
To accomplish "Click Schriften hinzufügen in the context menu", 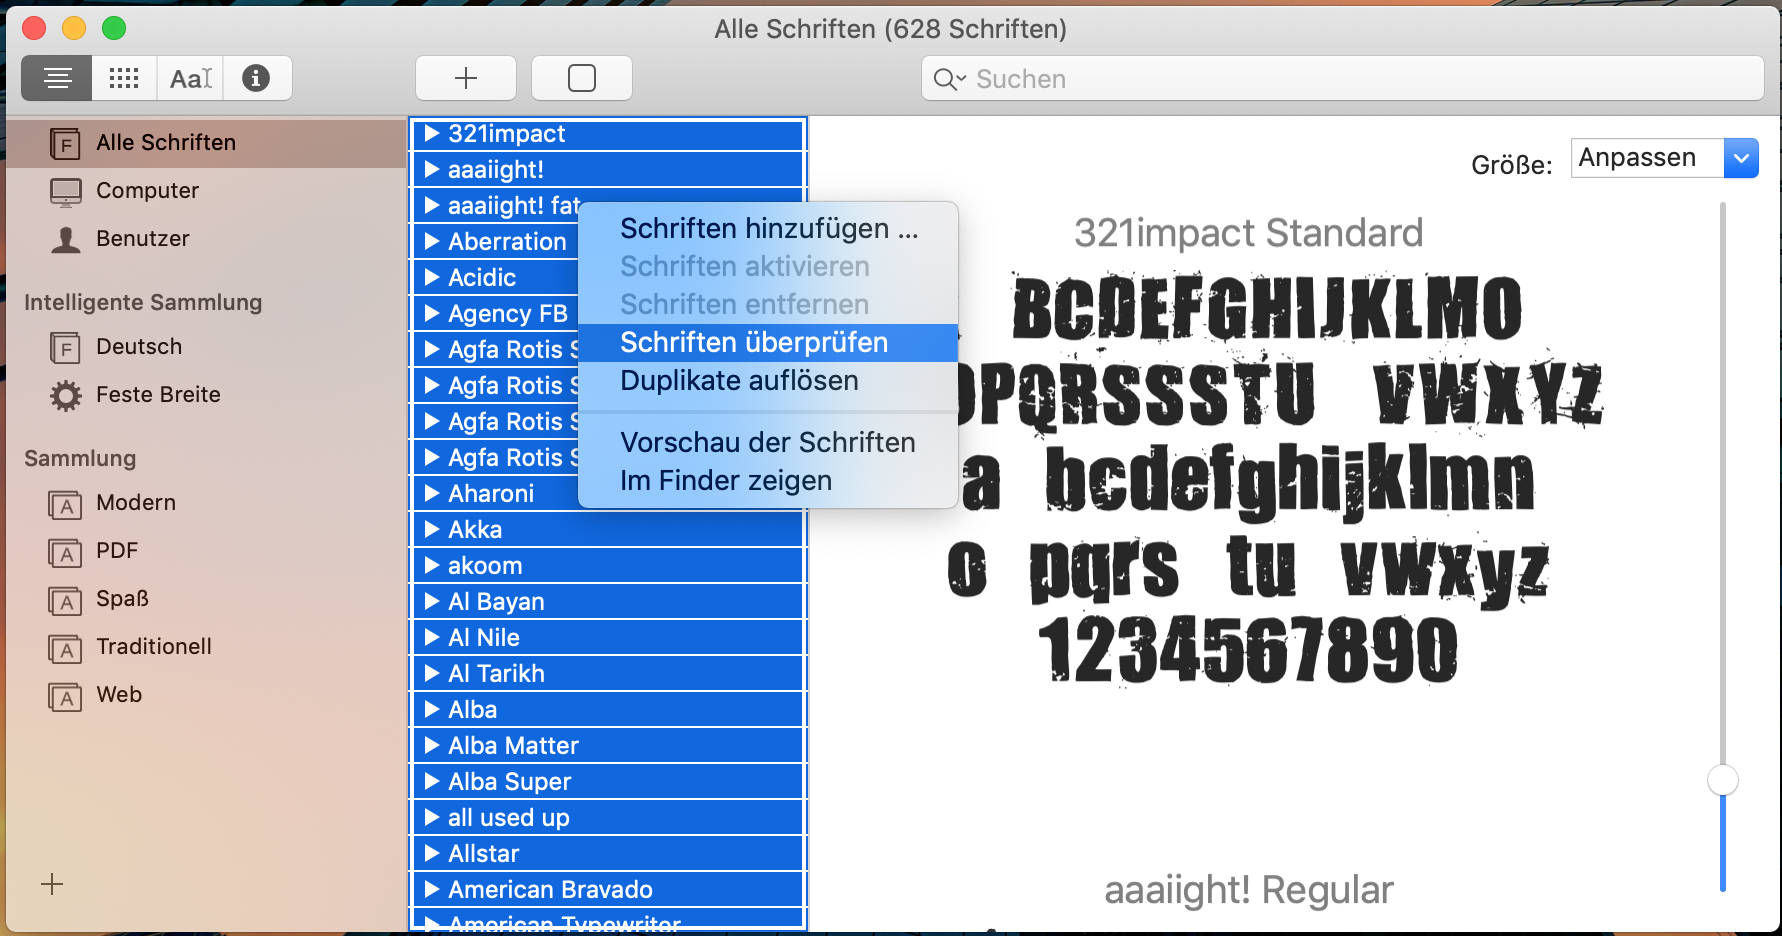I will pos(768,229).
